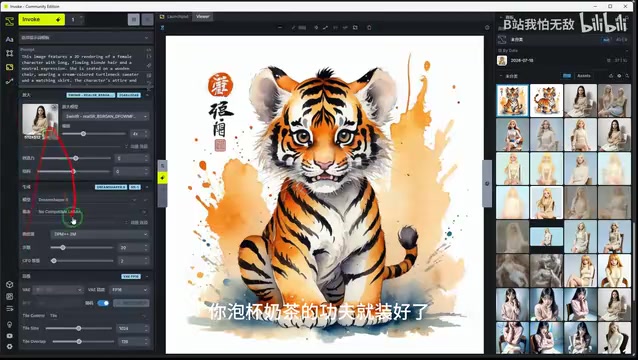Adjust the upscale scale slider
The image size is (638, 360).
point(83,133)
